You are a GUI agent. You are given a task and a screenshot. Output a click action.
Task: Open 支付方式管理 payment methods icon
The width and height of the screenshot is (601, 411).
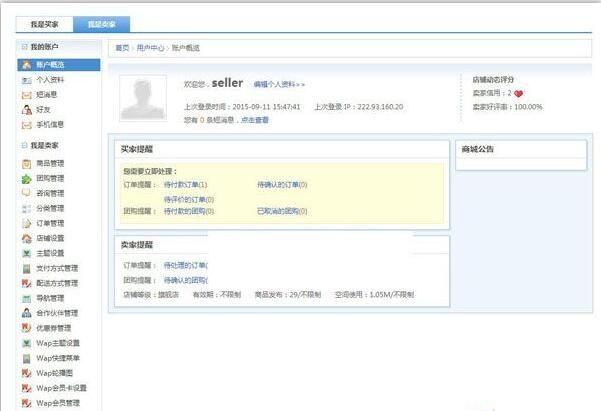point(26,268)
